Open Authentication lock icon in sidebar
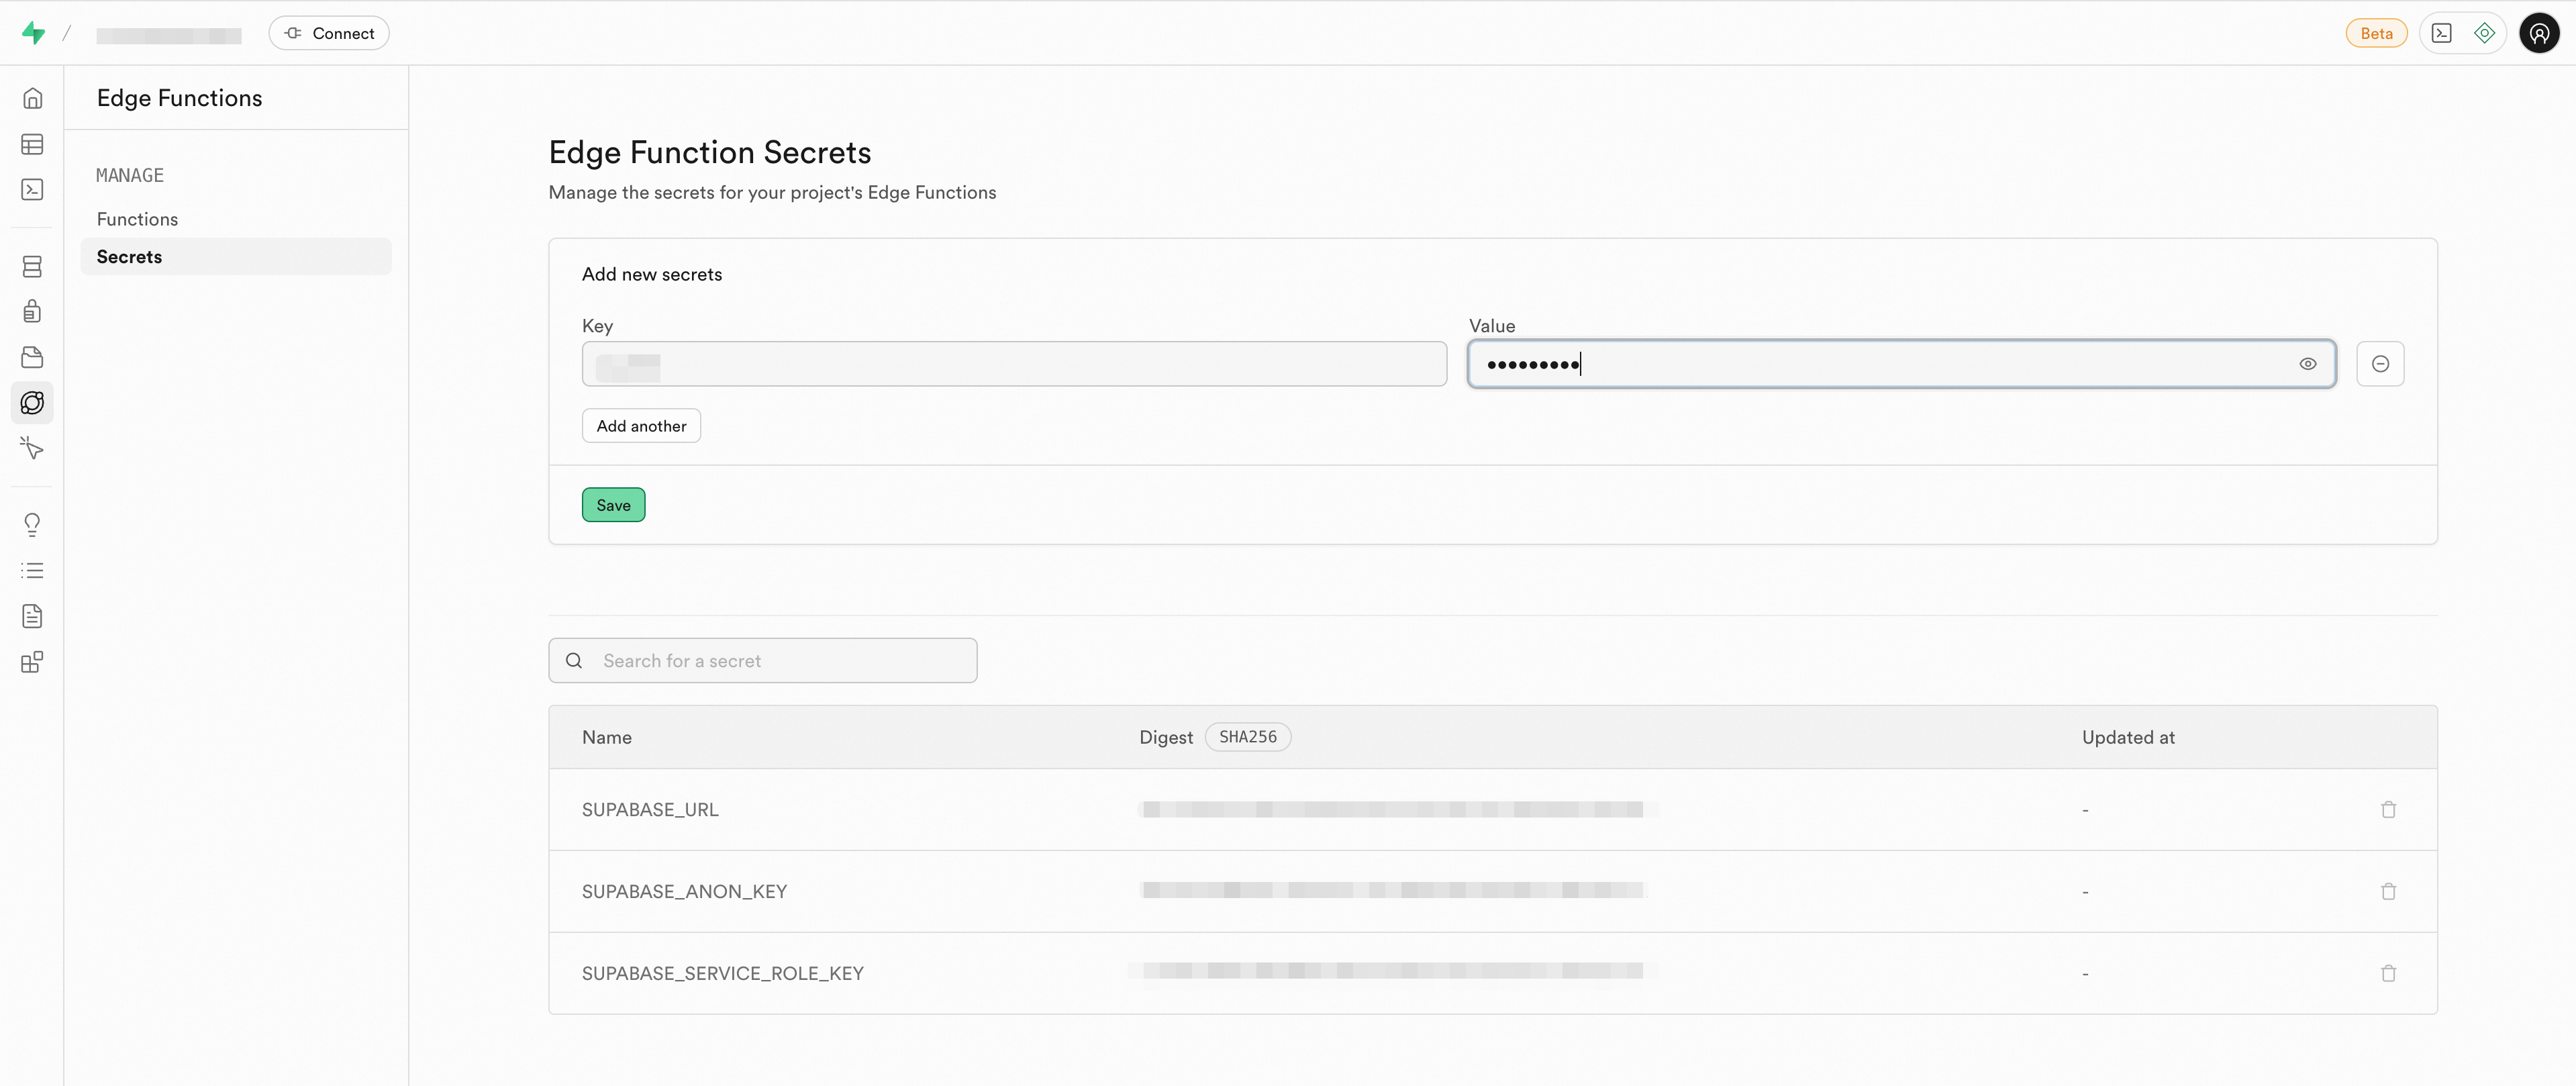The image size is (2576, 1086). (32, 311)
